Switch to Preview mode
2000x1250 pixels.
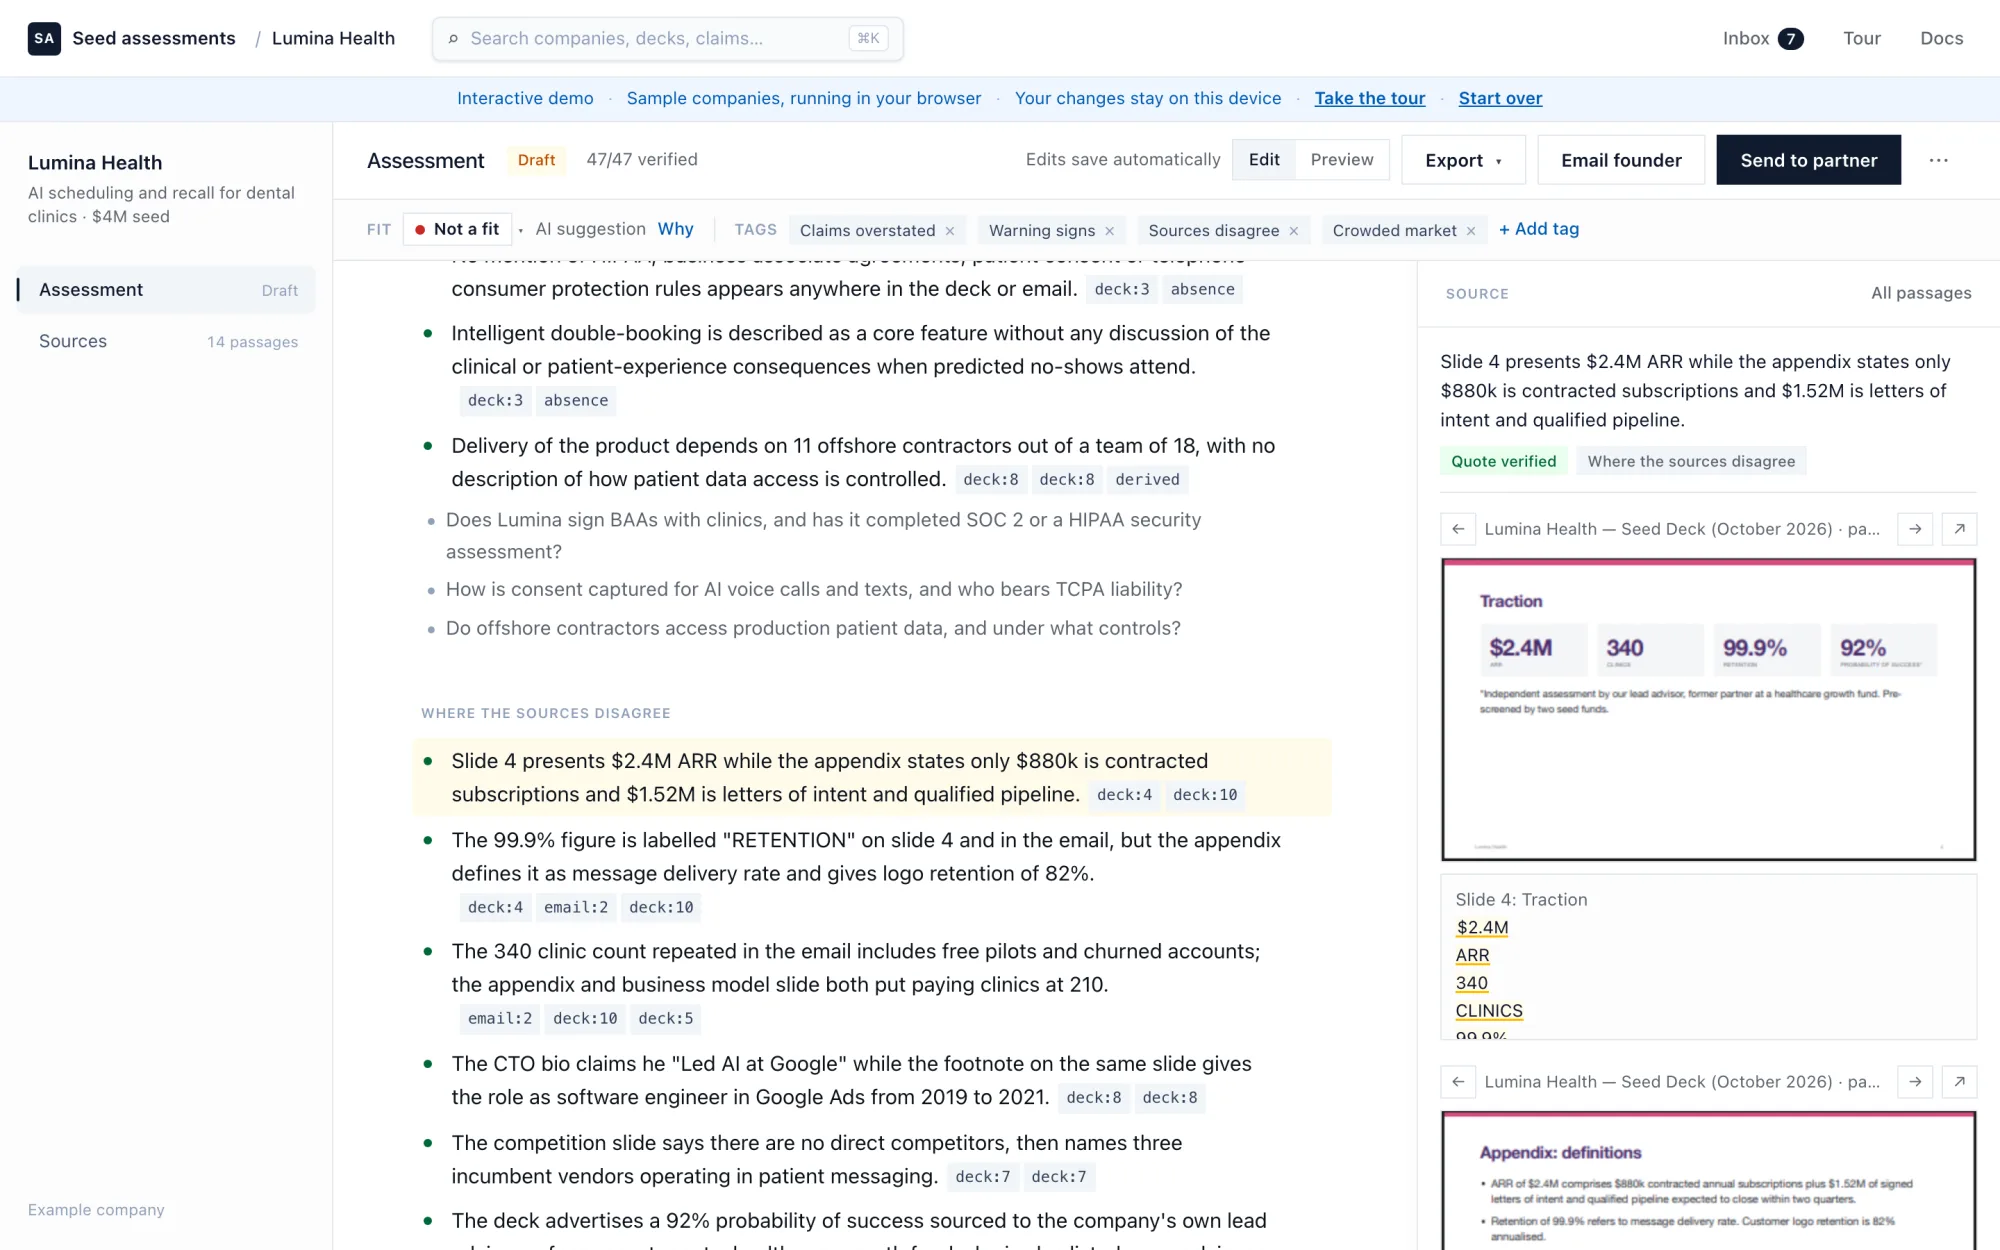(x=1342, y=160)
